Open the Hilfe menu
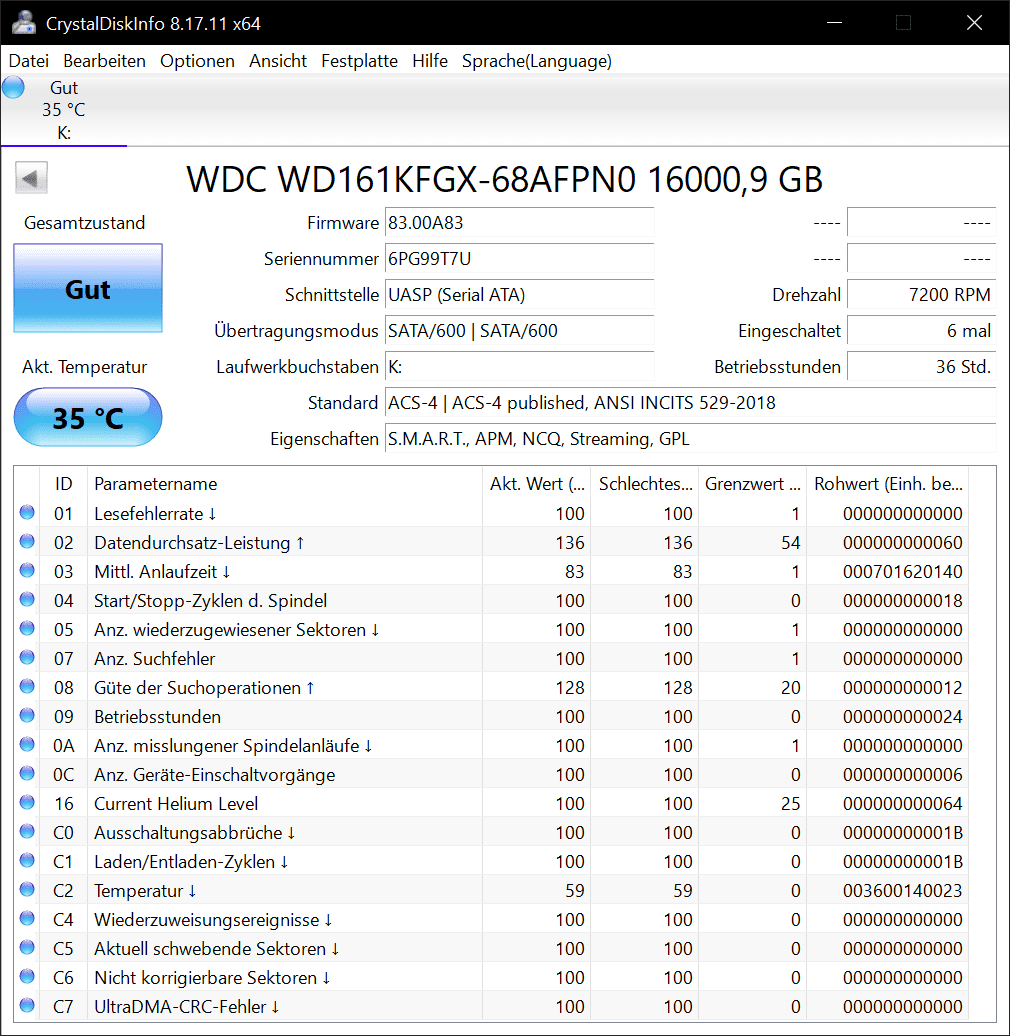 coord(430,61)
